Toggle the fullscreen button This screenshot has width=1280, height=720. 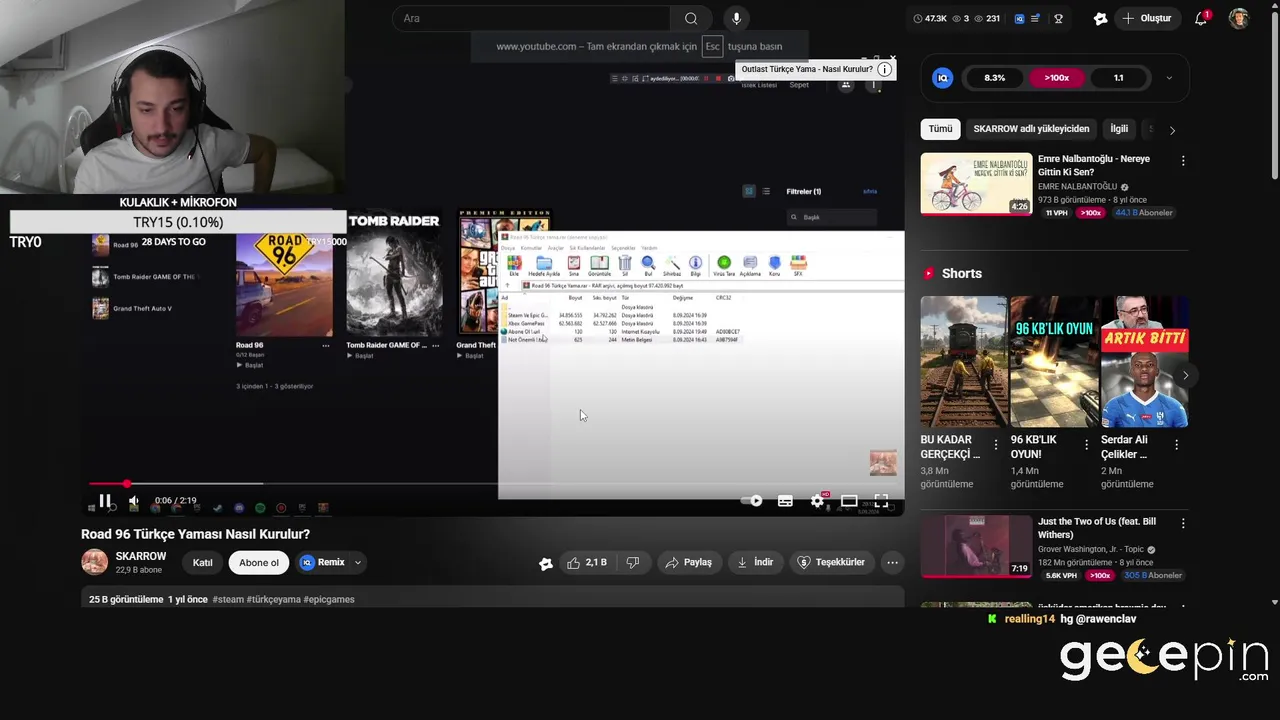tap(881, 501)
